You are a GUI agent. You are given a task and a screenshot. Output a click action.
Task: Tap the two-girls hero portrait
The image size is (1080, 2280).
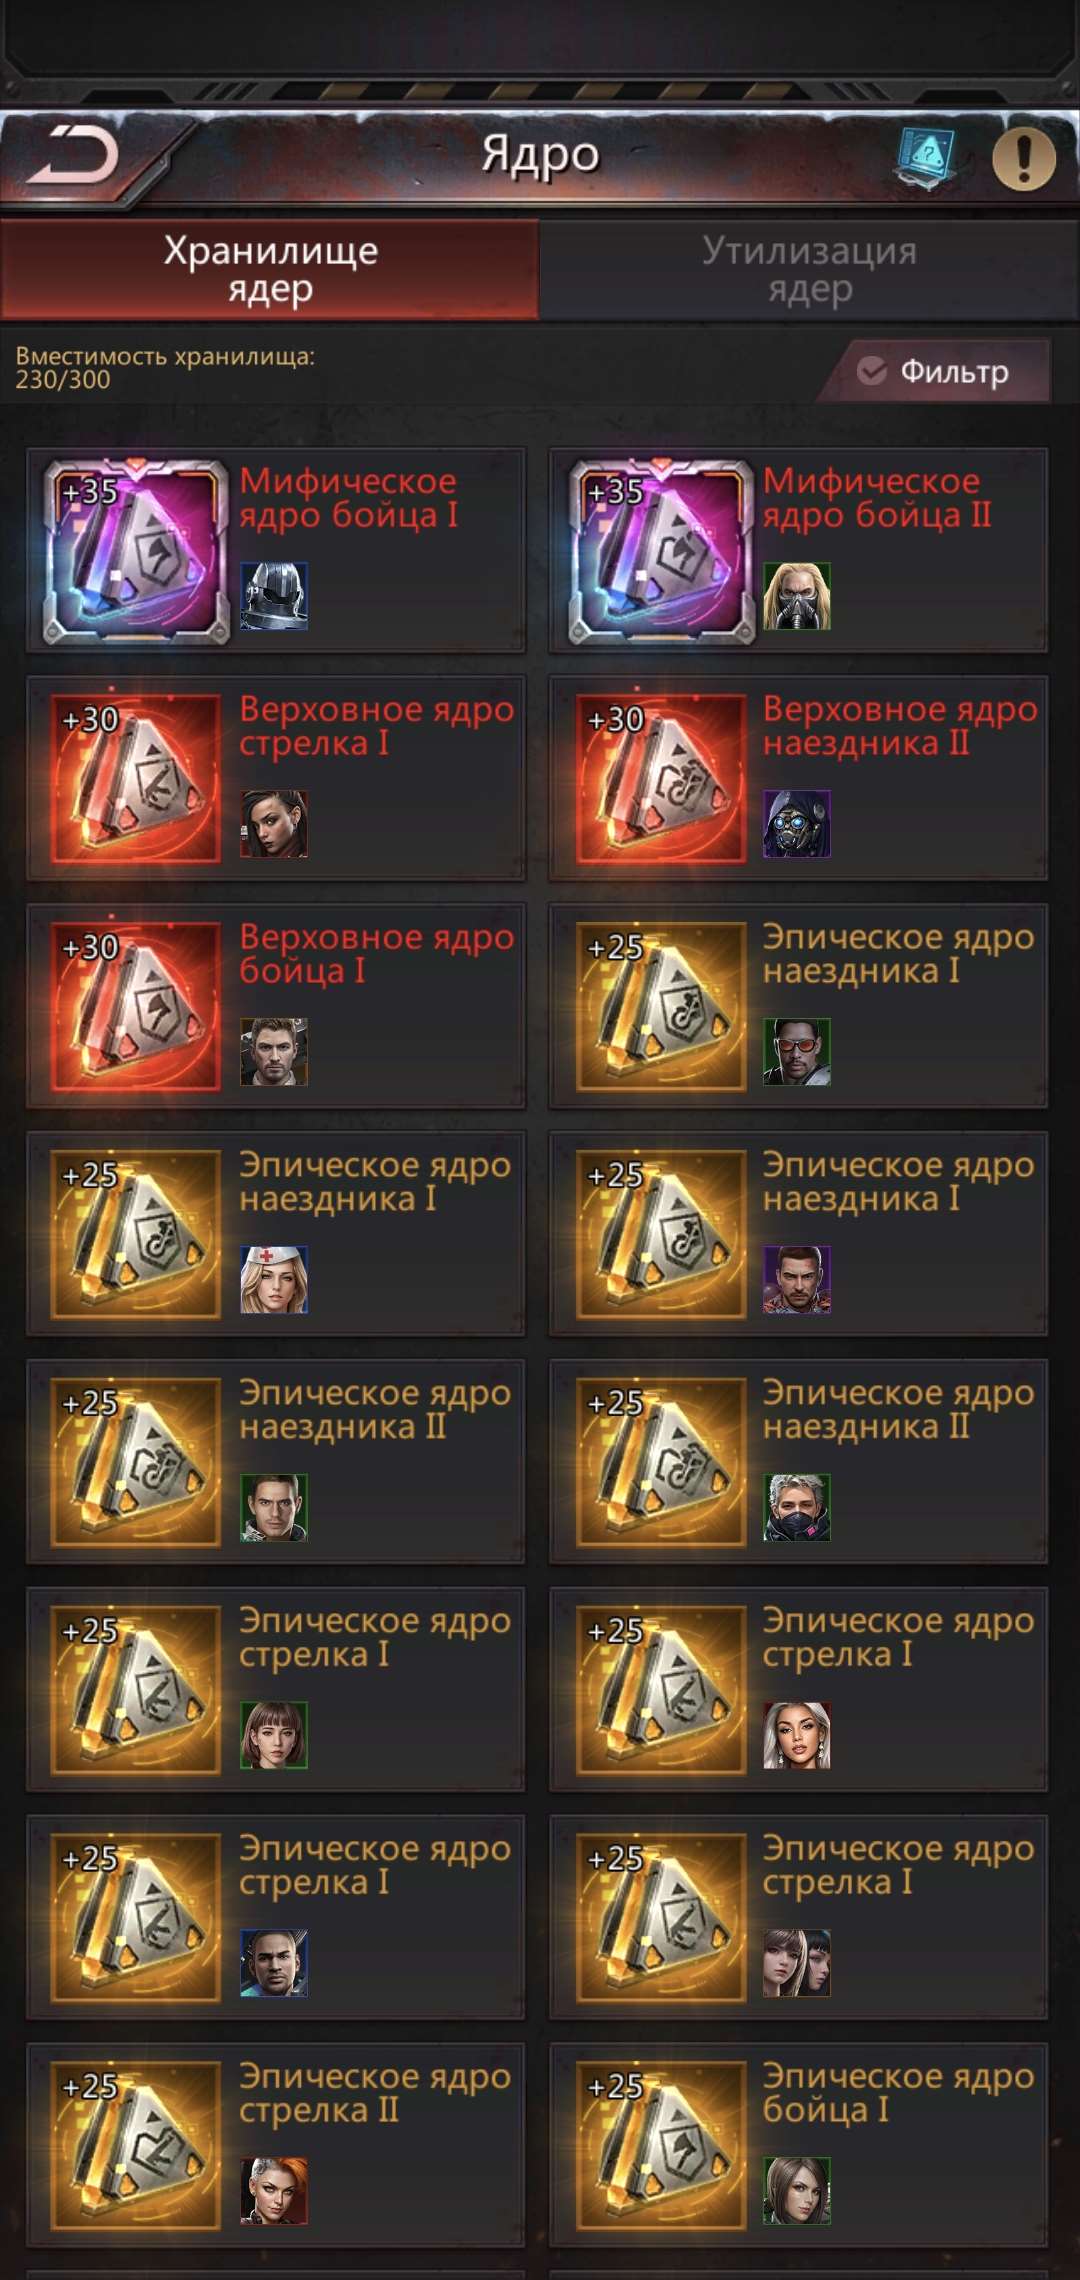click(797, 1963)
